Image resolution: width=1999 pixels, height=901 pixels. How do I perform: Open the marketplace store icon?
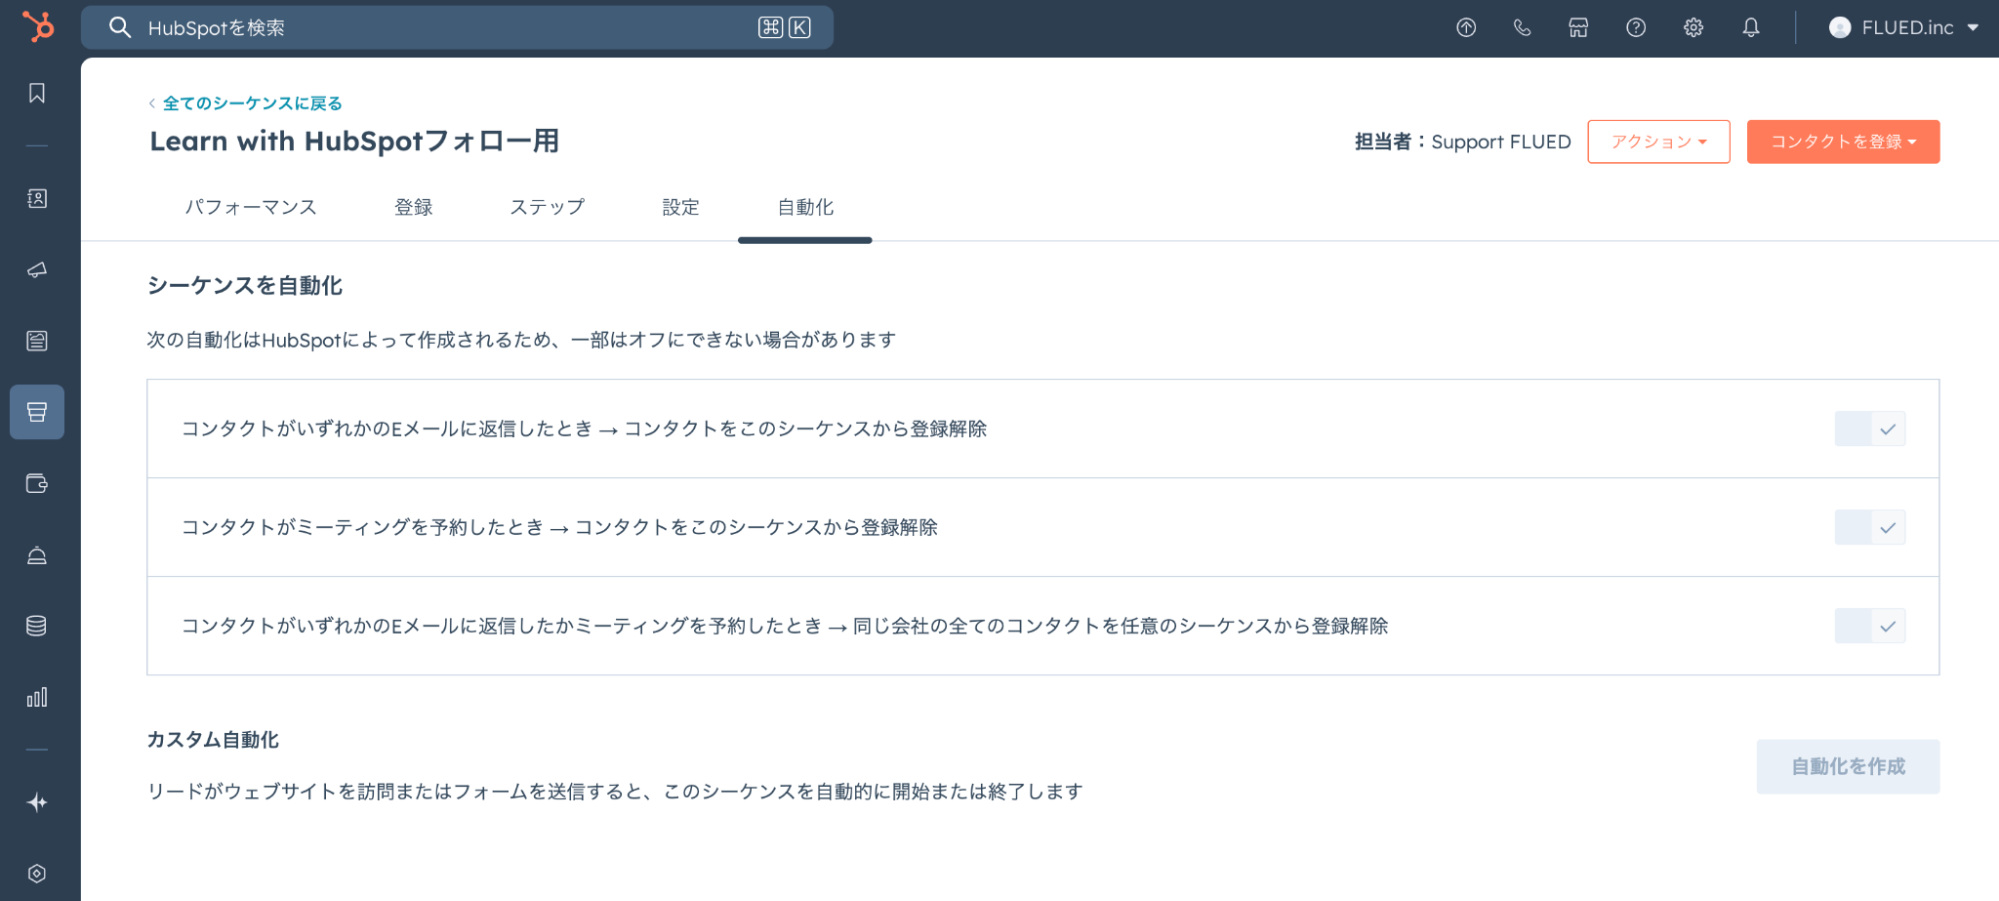(x=1578, y=28)
